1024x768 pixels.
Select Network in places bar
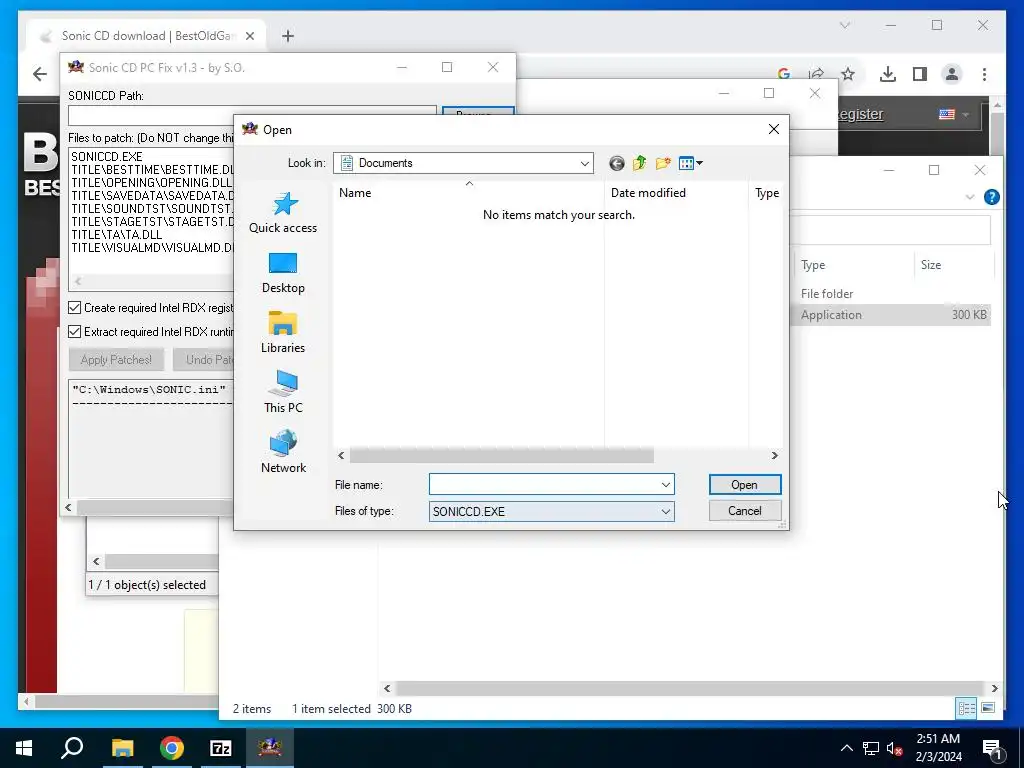(283, 452)
